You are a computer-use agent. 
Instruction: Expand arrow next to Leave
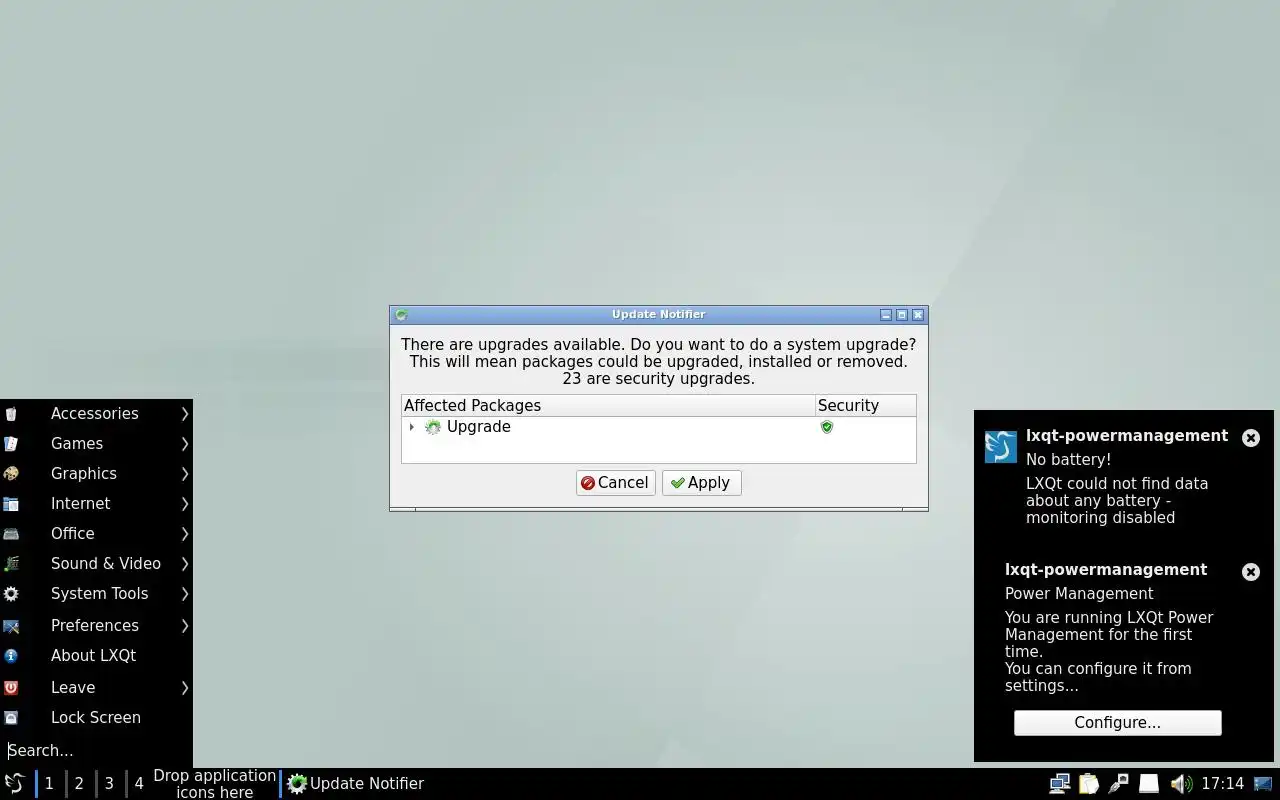coord(185,687)
